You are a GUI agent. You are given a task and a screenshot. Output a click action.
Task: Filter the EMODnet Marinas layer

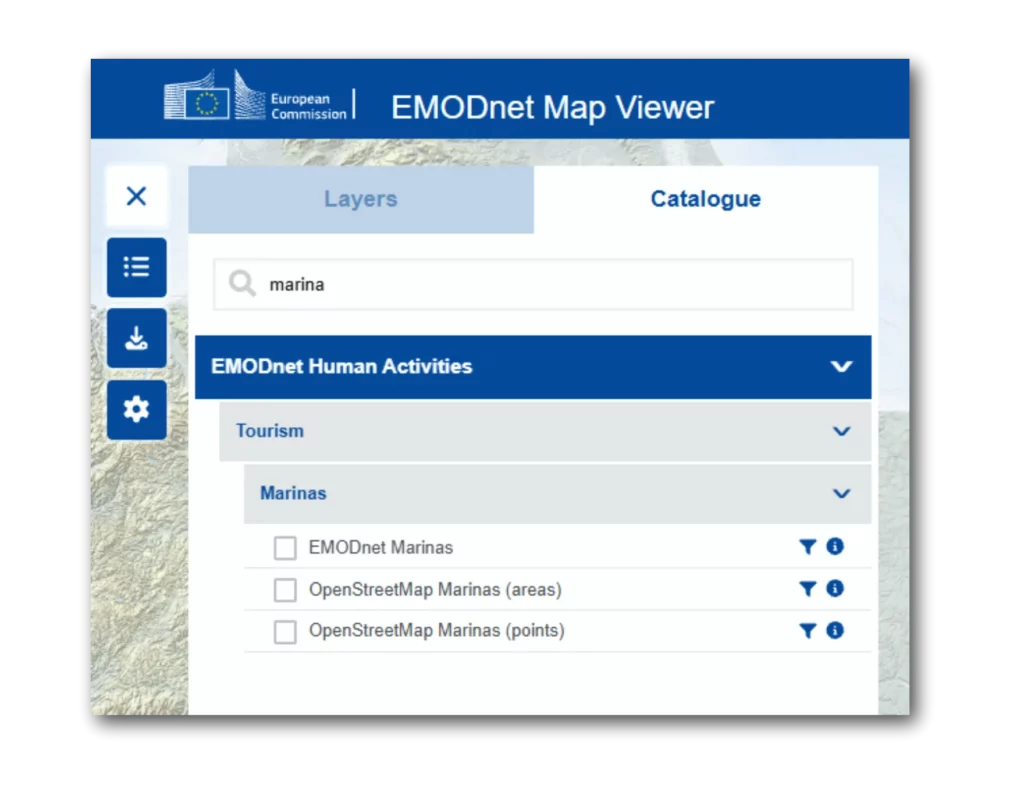click(x=807, y=546)
